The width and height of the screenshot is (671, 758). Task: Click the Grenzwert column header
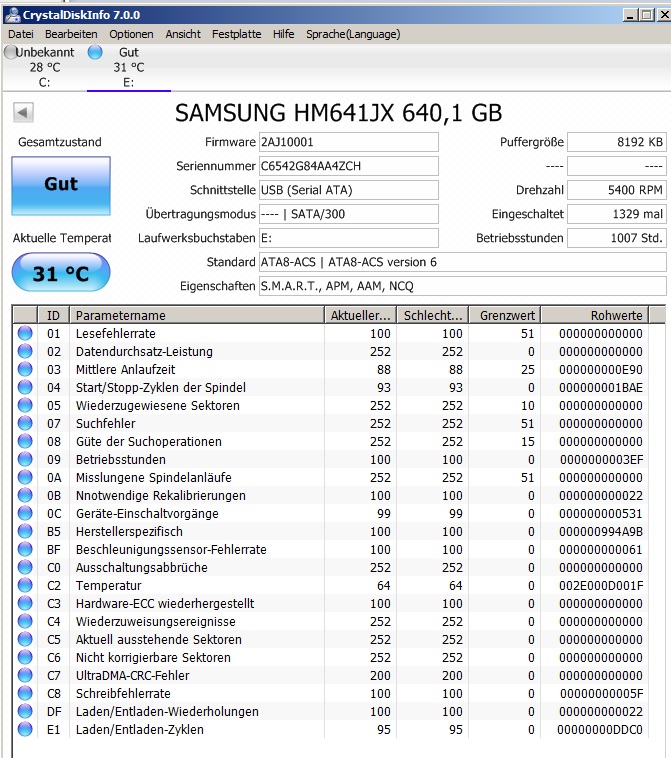tap(505, 315)
